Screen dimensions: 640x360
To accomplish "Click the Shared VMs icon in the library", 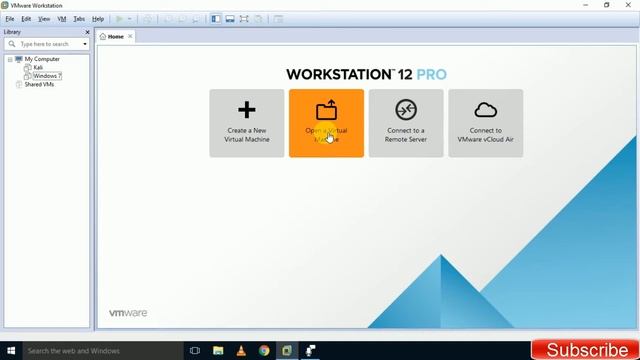I will pyautogui.click(x=19, y=84).
